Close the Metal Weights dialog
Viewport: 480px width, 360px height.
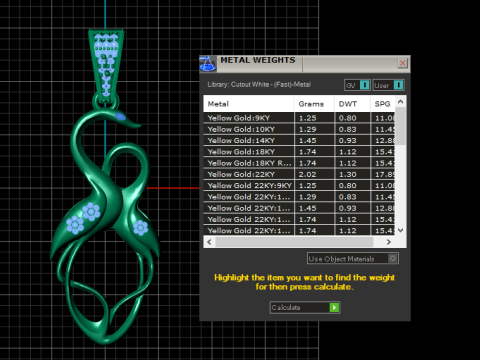click(x=402, y=63)
